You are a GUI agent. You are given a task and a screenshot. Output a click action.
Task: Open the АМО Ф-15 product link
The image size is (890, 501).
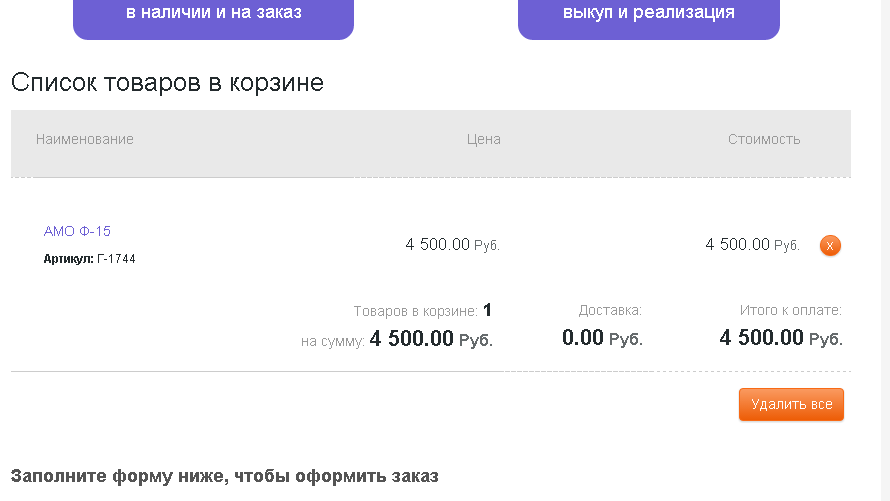[x=77, y=231]
